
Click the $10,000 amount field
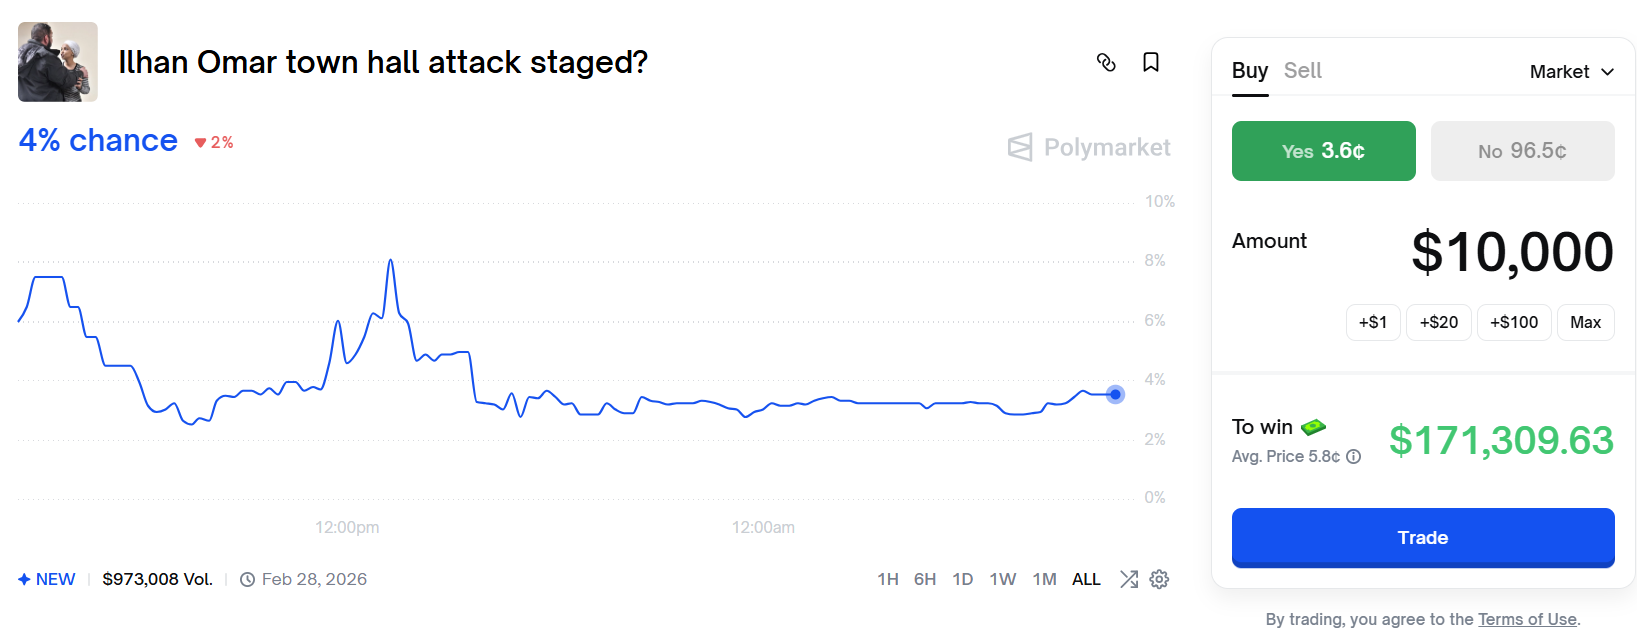pyautogui.click(x=1511, y=251)
